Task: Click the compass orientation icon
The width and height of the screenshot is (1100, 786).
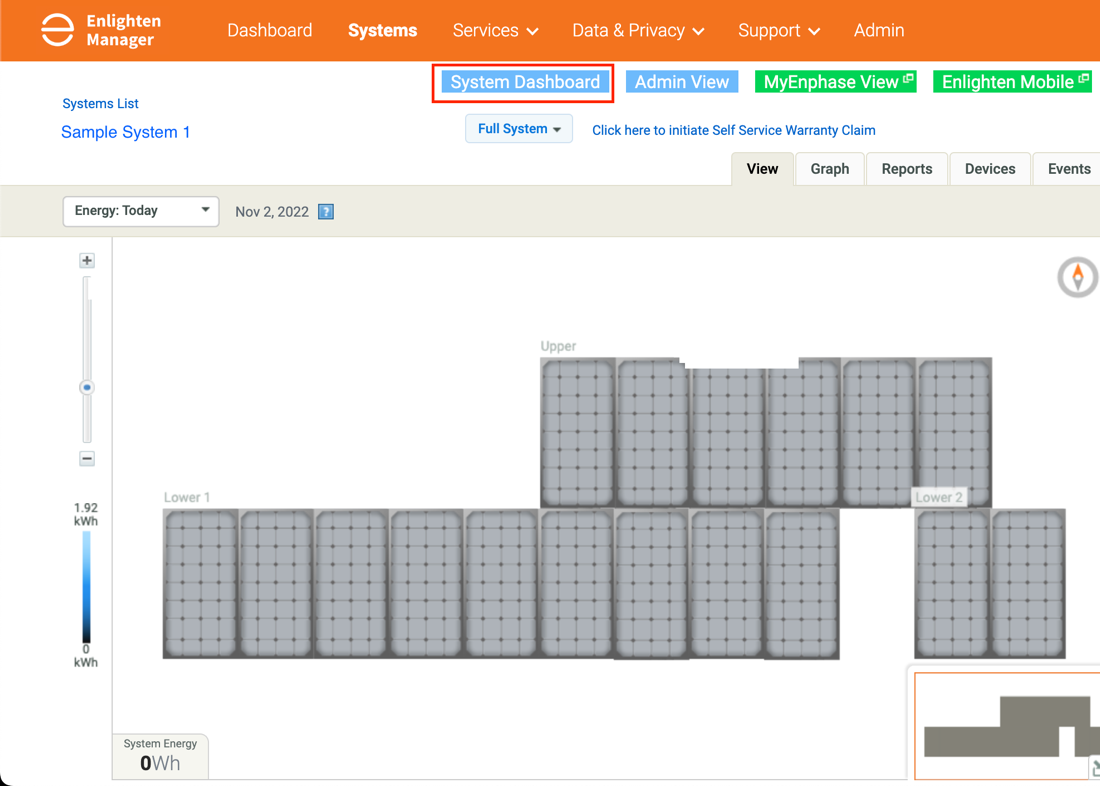Action: [1077, 277]
